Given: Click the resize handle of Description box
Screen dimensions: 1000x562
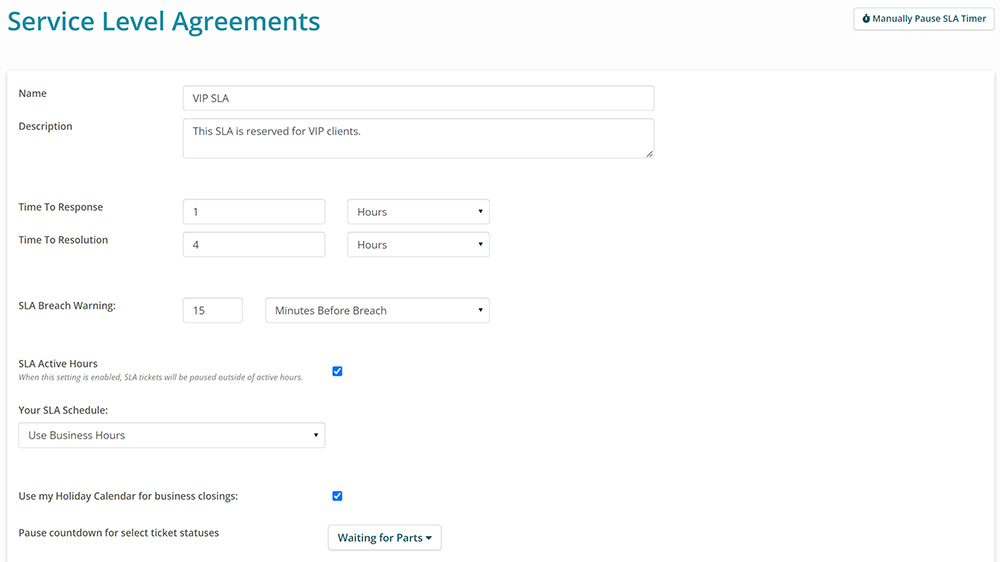Looking at the screenshot, I should [x=649, y=153].
